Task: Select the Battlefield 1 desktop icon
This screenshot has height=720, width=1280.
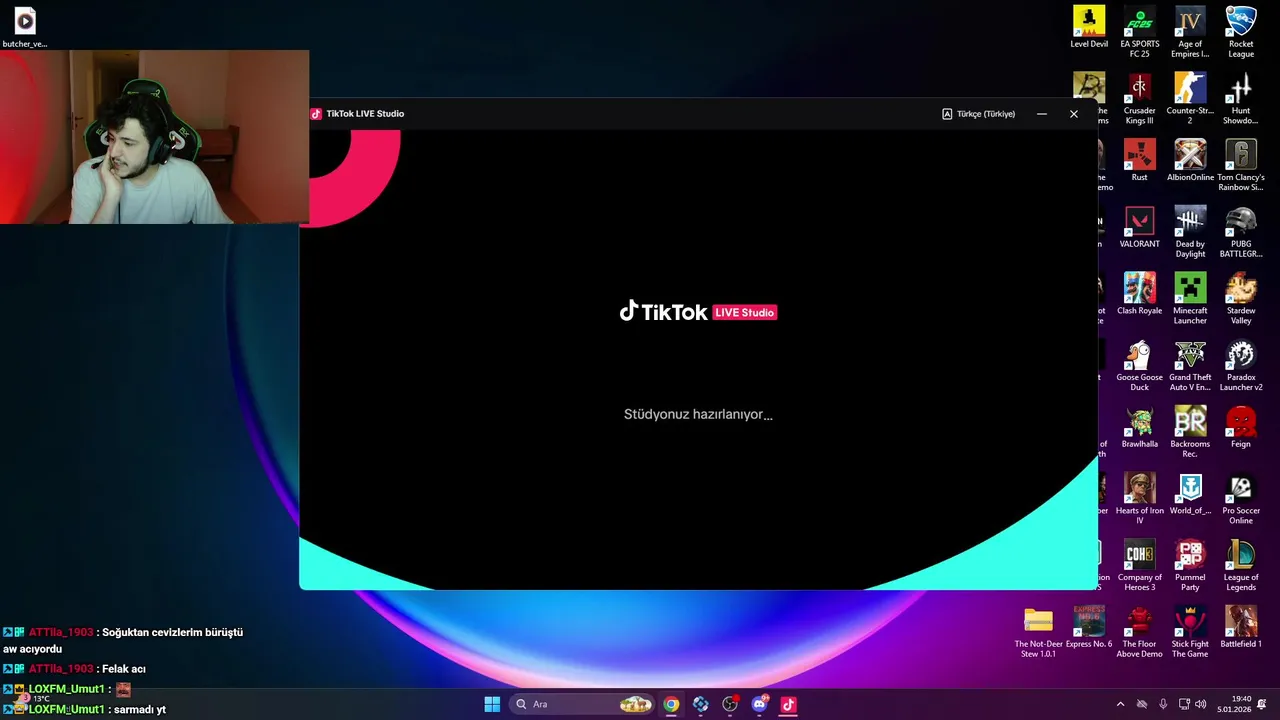Action: pyautogui.click(x=1241, y=627)
